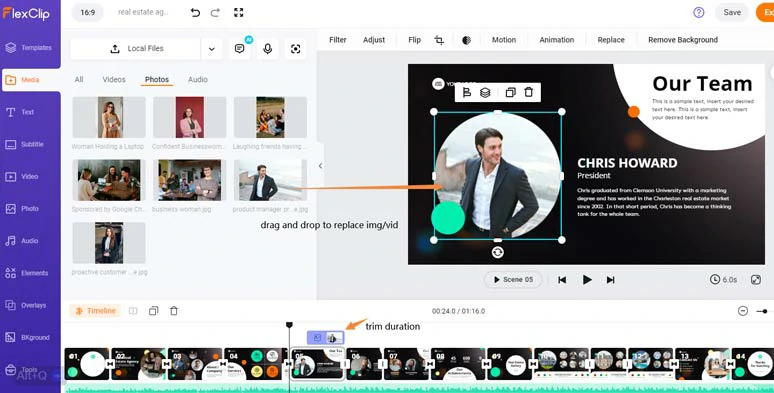Select the Woman Holding a Laptop photo
The image size is (774, 393).
pos(109,118)
